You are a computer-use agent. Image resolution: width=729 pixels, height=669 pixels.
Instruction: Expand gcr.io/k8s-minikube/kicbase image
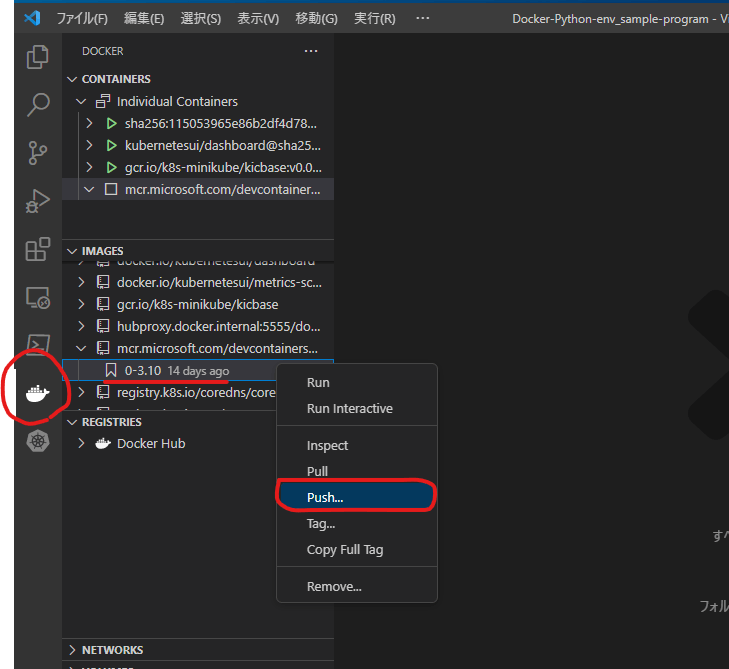click(x=81, y=305)
